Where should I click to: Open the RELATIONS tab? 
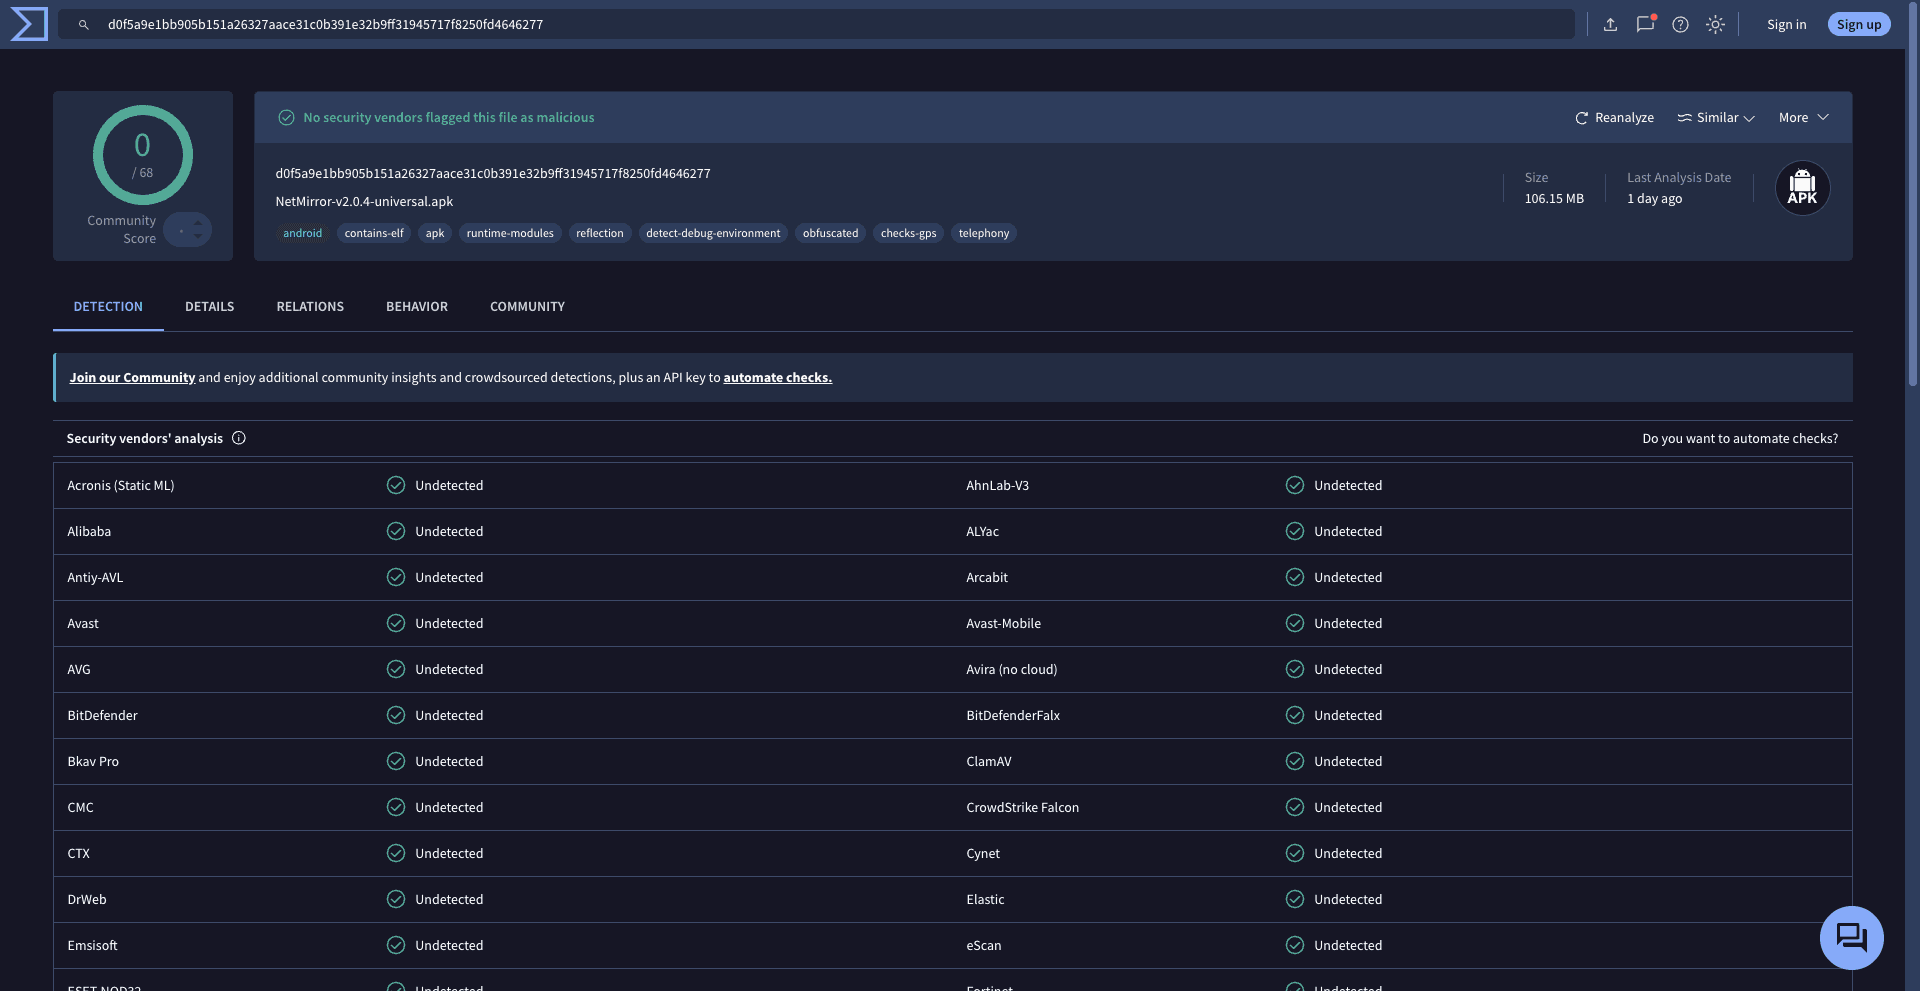point(310,307)
